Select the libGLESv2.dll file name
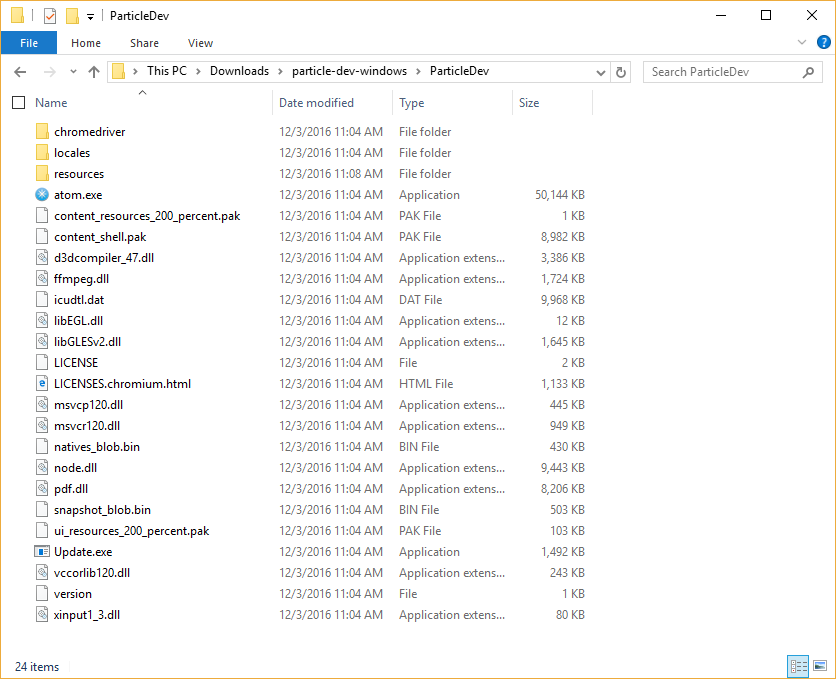The width and height of the screenshot is (836, 679). [x=87, y=342]
